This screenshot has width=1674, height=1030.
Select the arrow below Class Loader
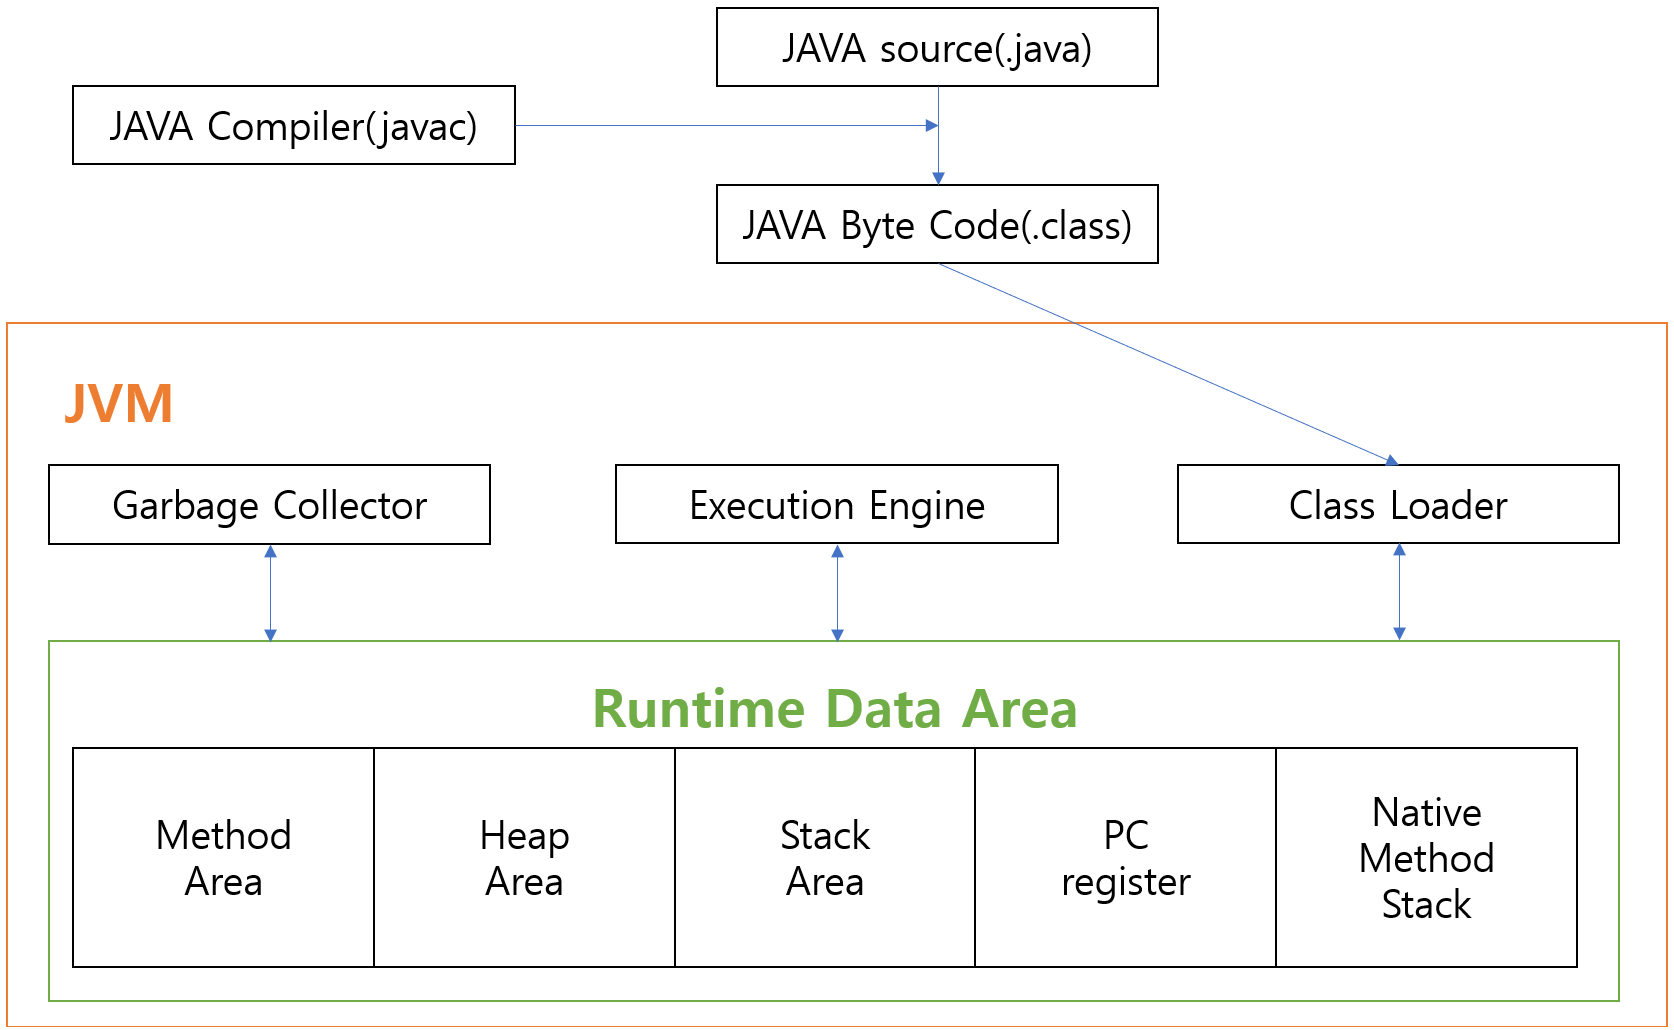[1398, 590]
